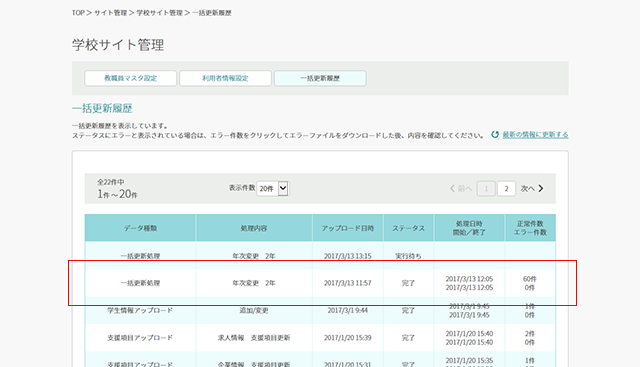Image resolution: width=640 pixels, height=367 pixels.
Task: Click upload date 2017/3/13 13:15
Action: click(348, 256)
